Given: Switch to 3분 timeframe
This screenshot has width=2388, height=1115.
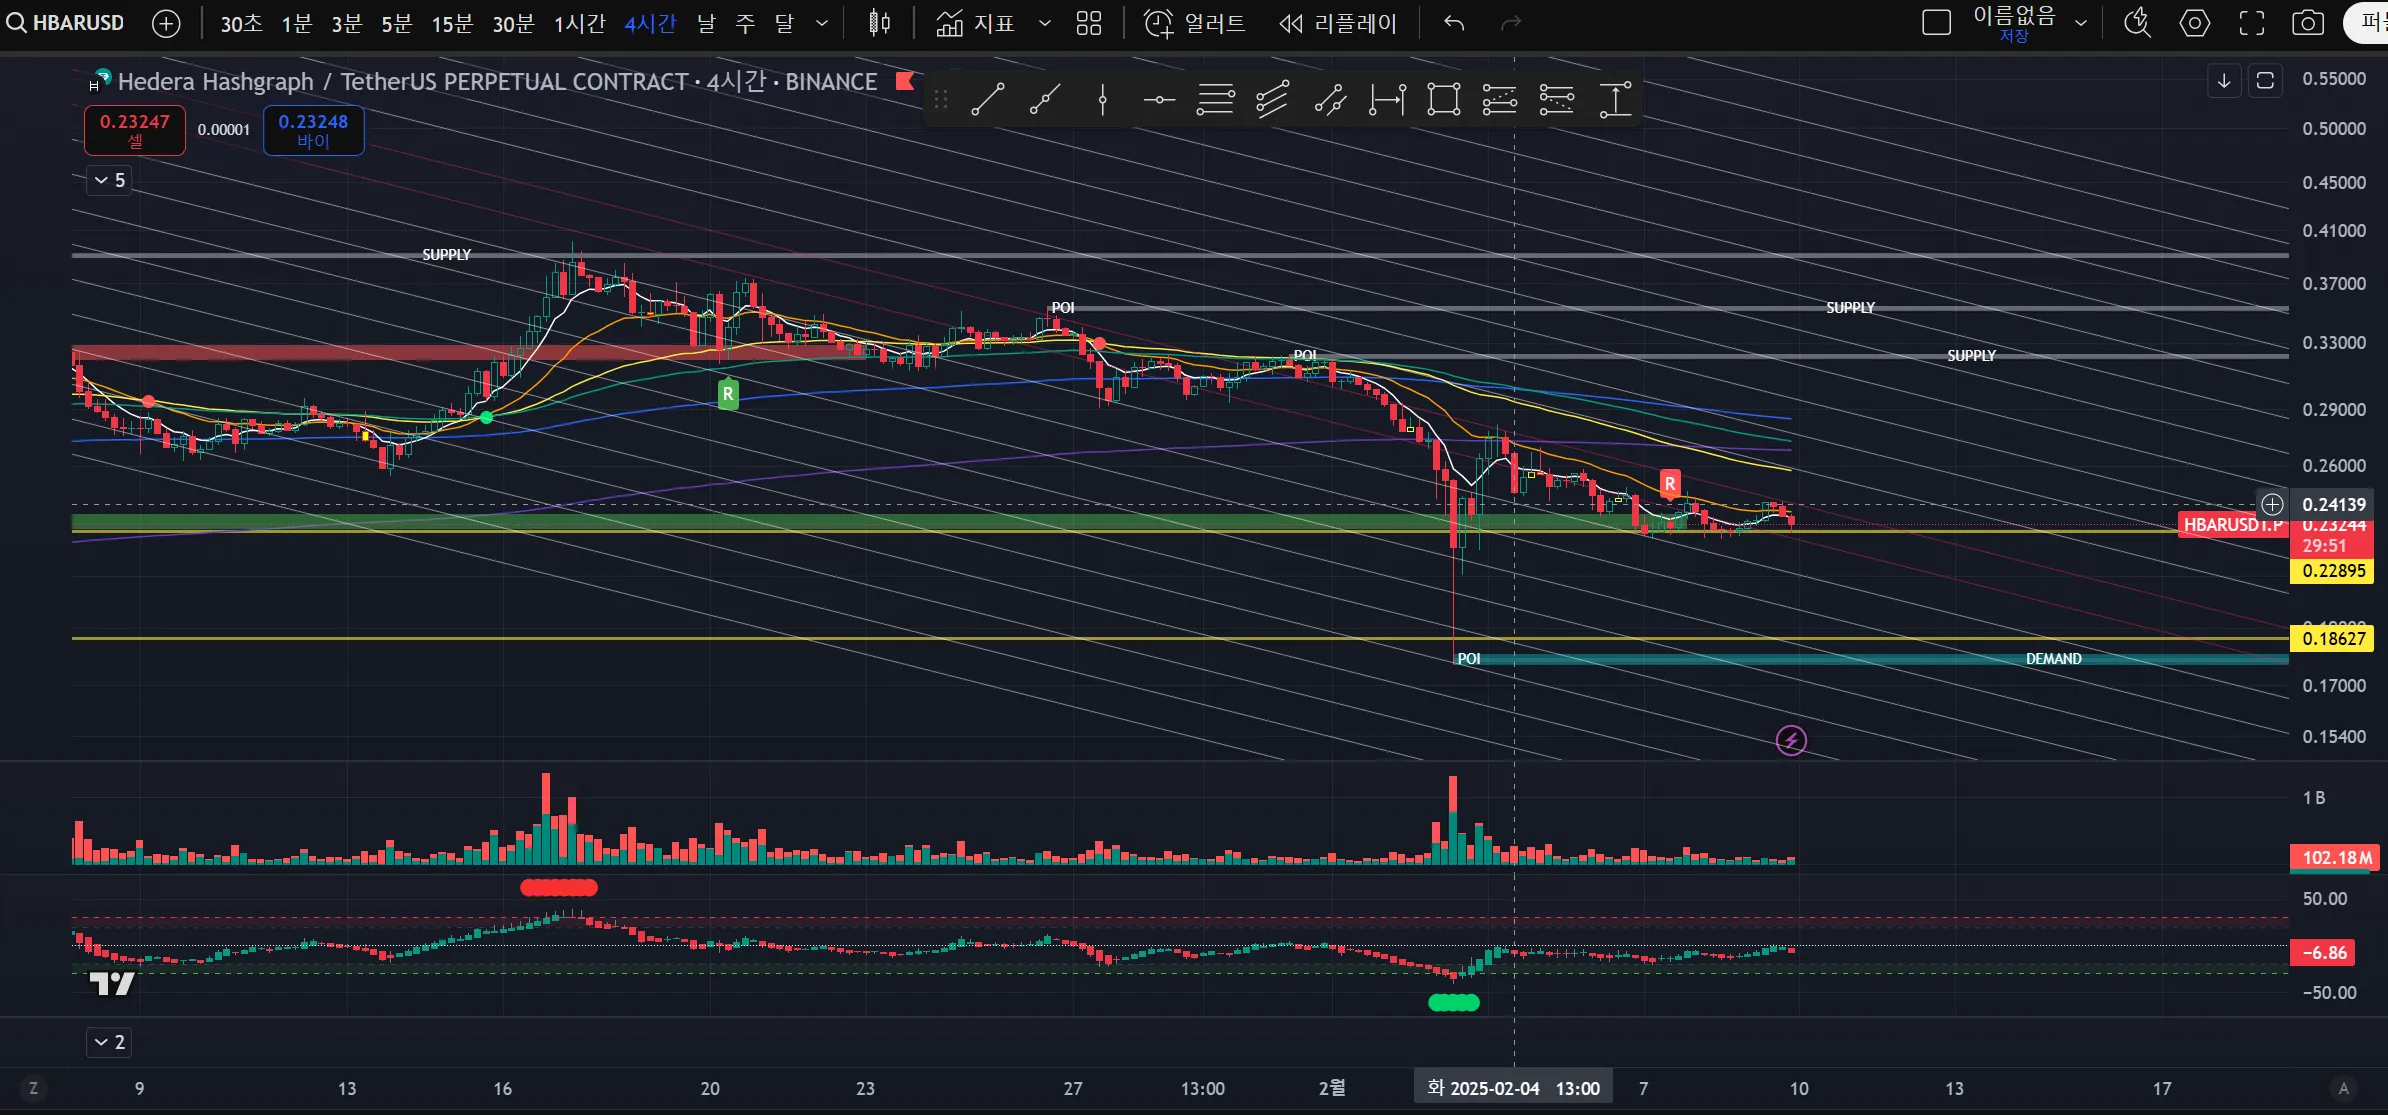Looking at the screenshot, I should click(x=346, y=23).
